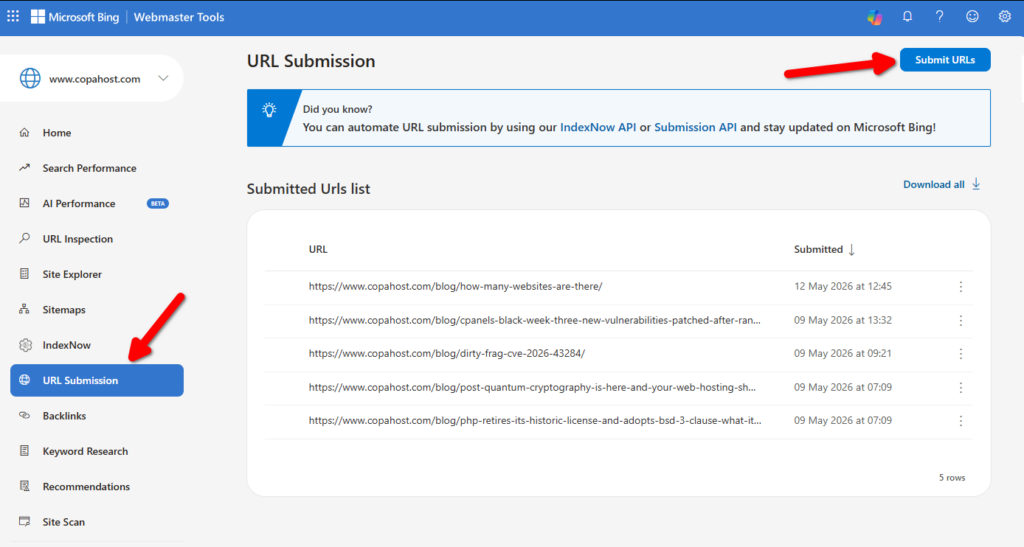Click the URL Inspection magnifier icon
The image size is (1024, 547).
(x=24, y=238)
